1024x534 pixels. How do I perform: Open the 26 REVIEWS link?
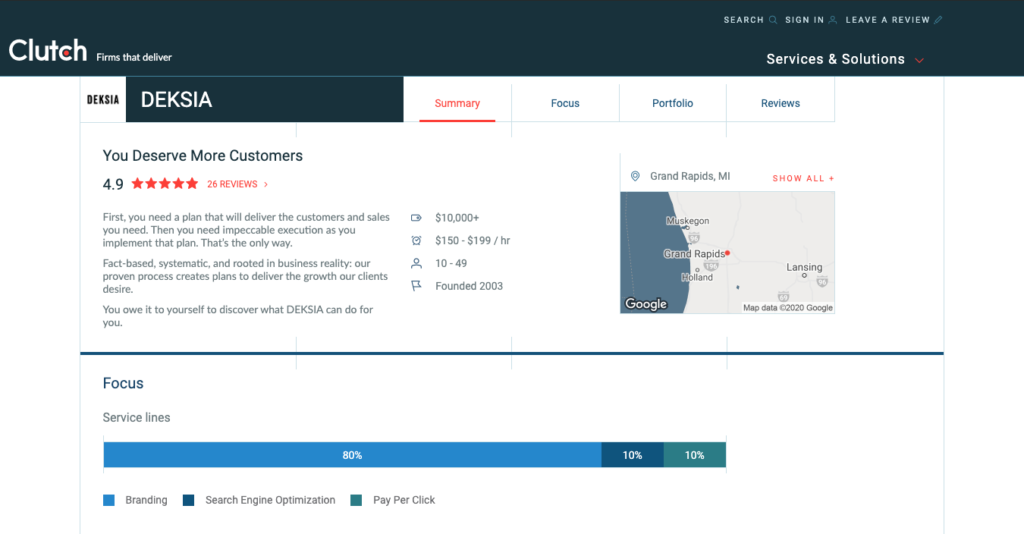232,184
